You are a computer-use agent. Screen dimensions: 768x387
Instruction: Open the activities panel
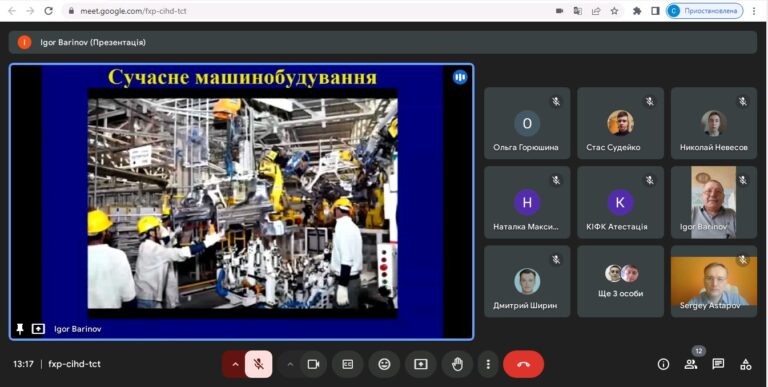tap(745, 364)
